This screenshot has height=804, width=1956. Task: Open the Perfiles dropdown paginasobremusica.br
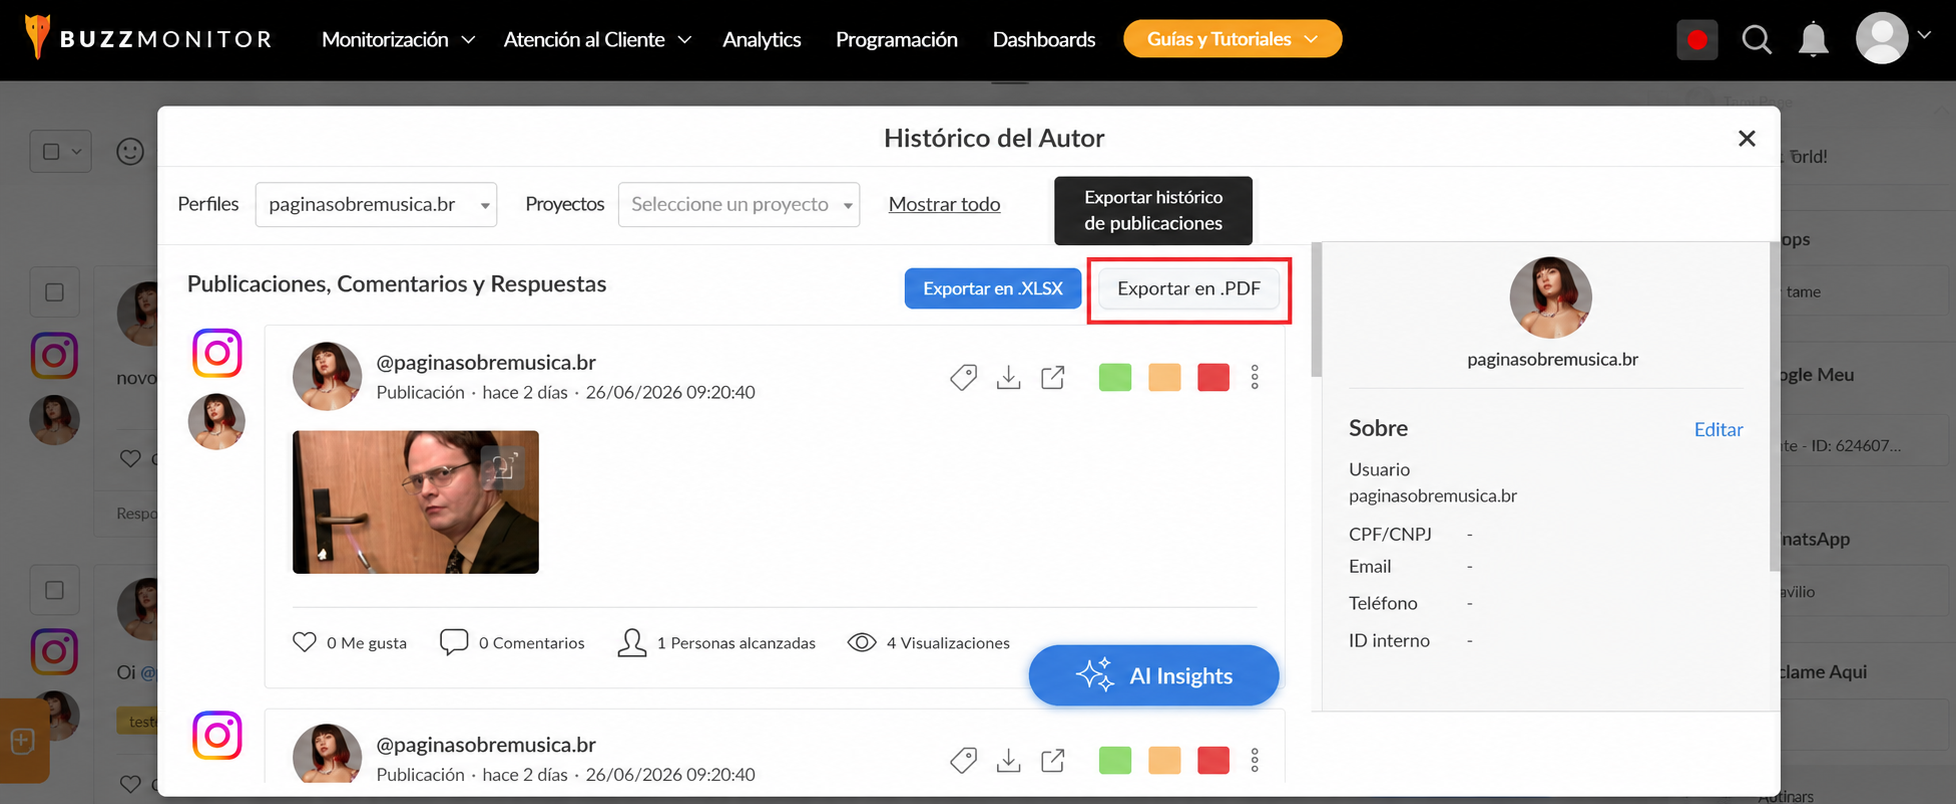[376, 204]
